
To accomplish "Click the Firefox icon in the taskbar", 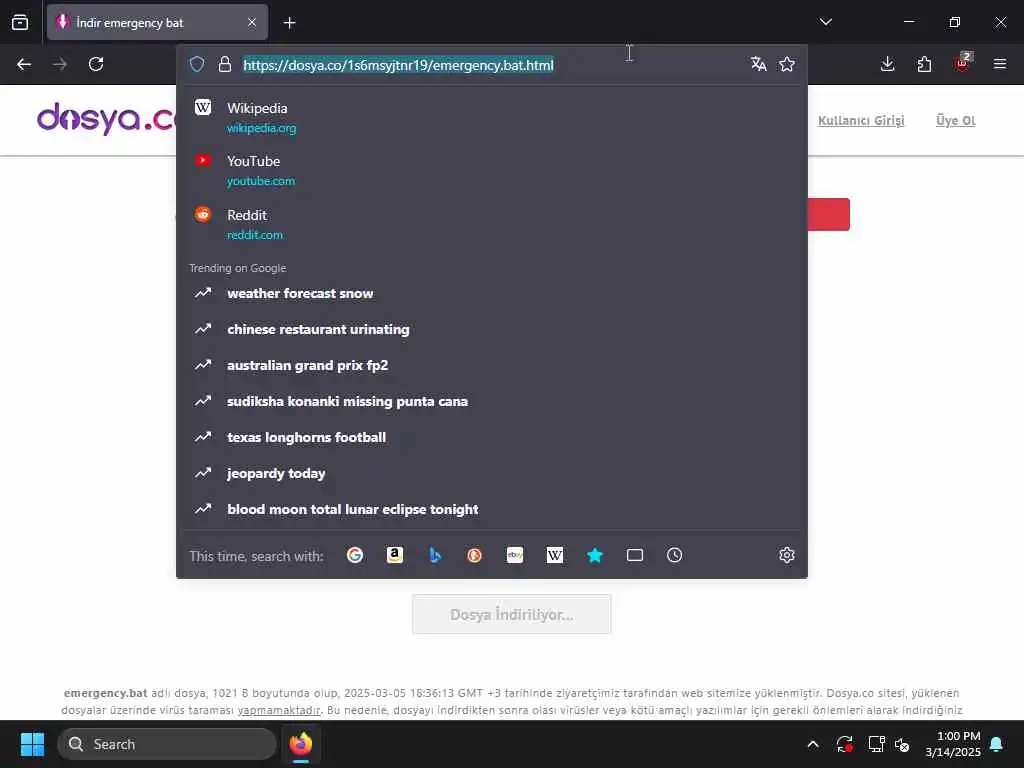I will tap(301, 744).
